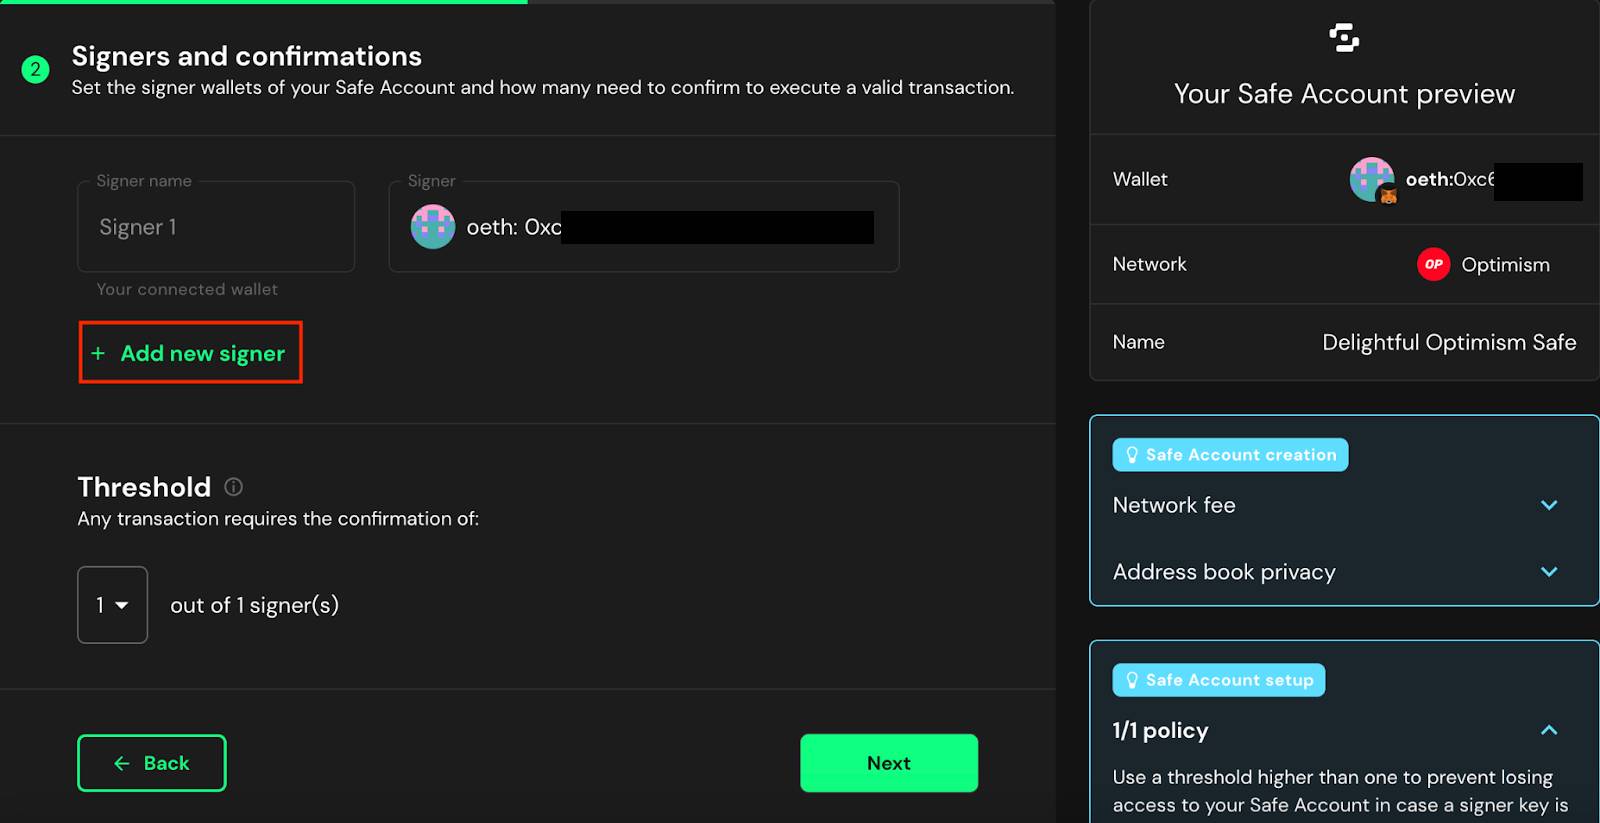
Task: Click the Safe logo above preview
Action: [x=1344, y=38]
